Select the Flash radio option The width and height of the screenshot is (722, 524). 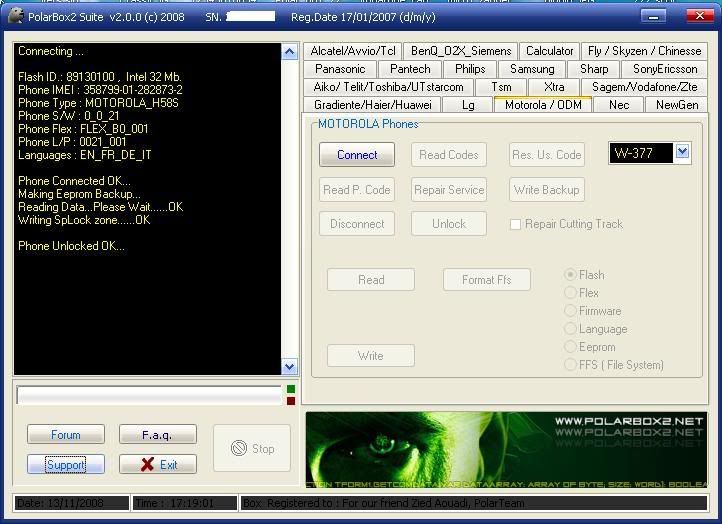(571, 275)
